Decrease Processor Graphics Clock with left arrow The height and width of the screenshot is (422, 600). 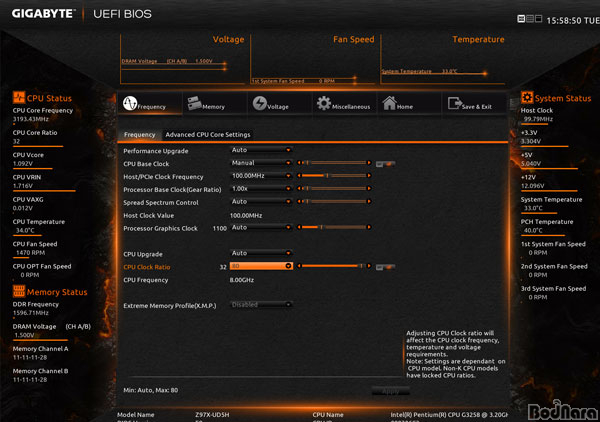tap(299, 227)
